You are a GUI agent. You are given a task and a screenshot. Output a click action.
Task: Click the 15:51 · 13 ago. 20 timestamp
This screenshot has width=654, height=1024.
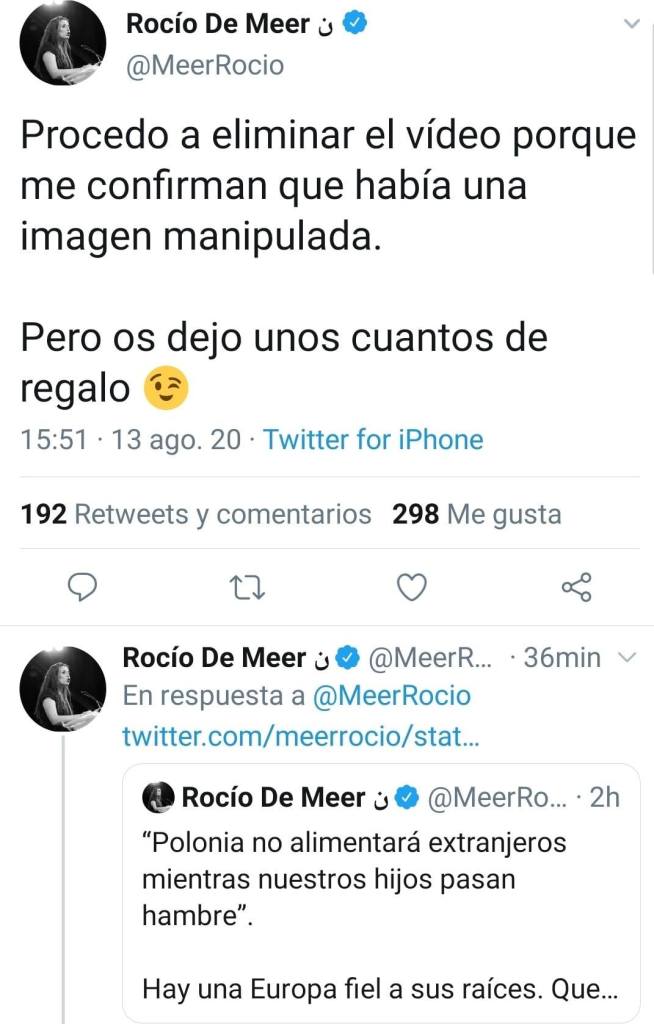(131, 440)
